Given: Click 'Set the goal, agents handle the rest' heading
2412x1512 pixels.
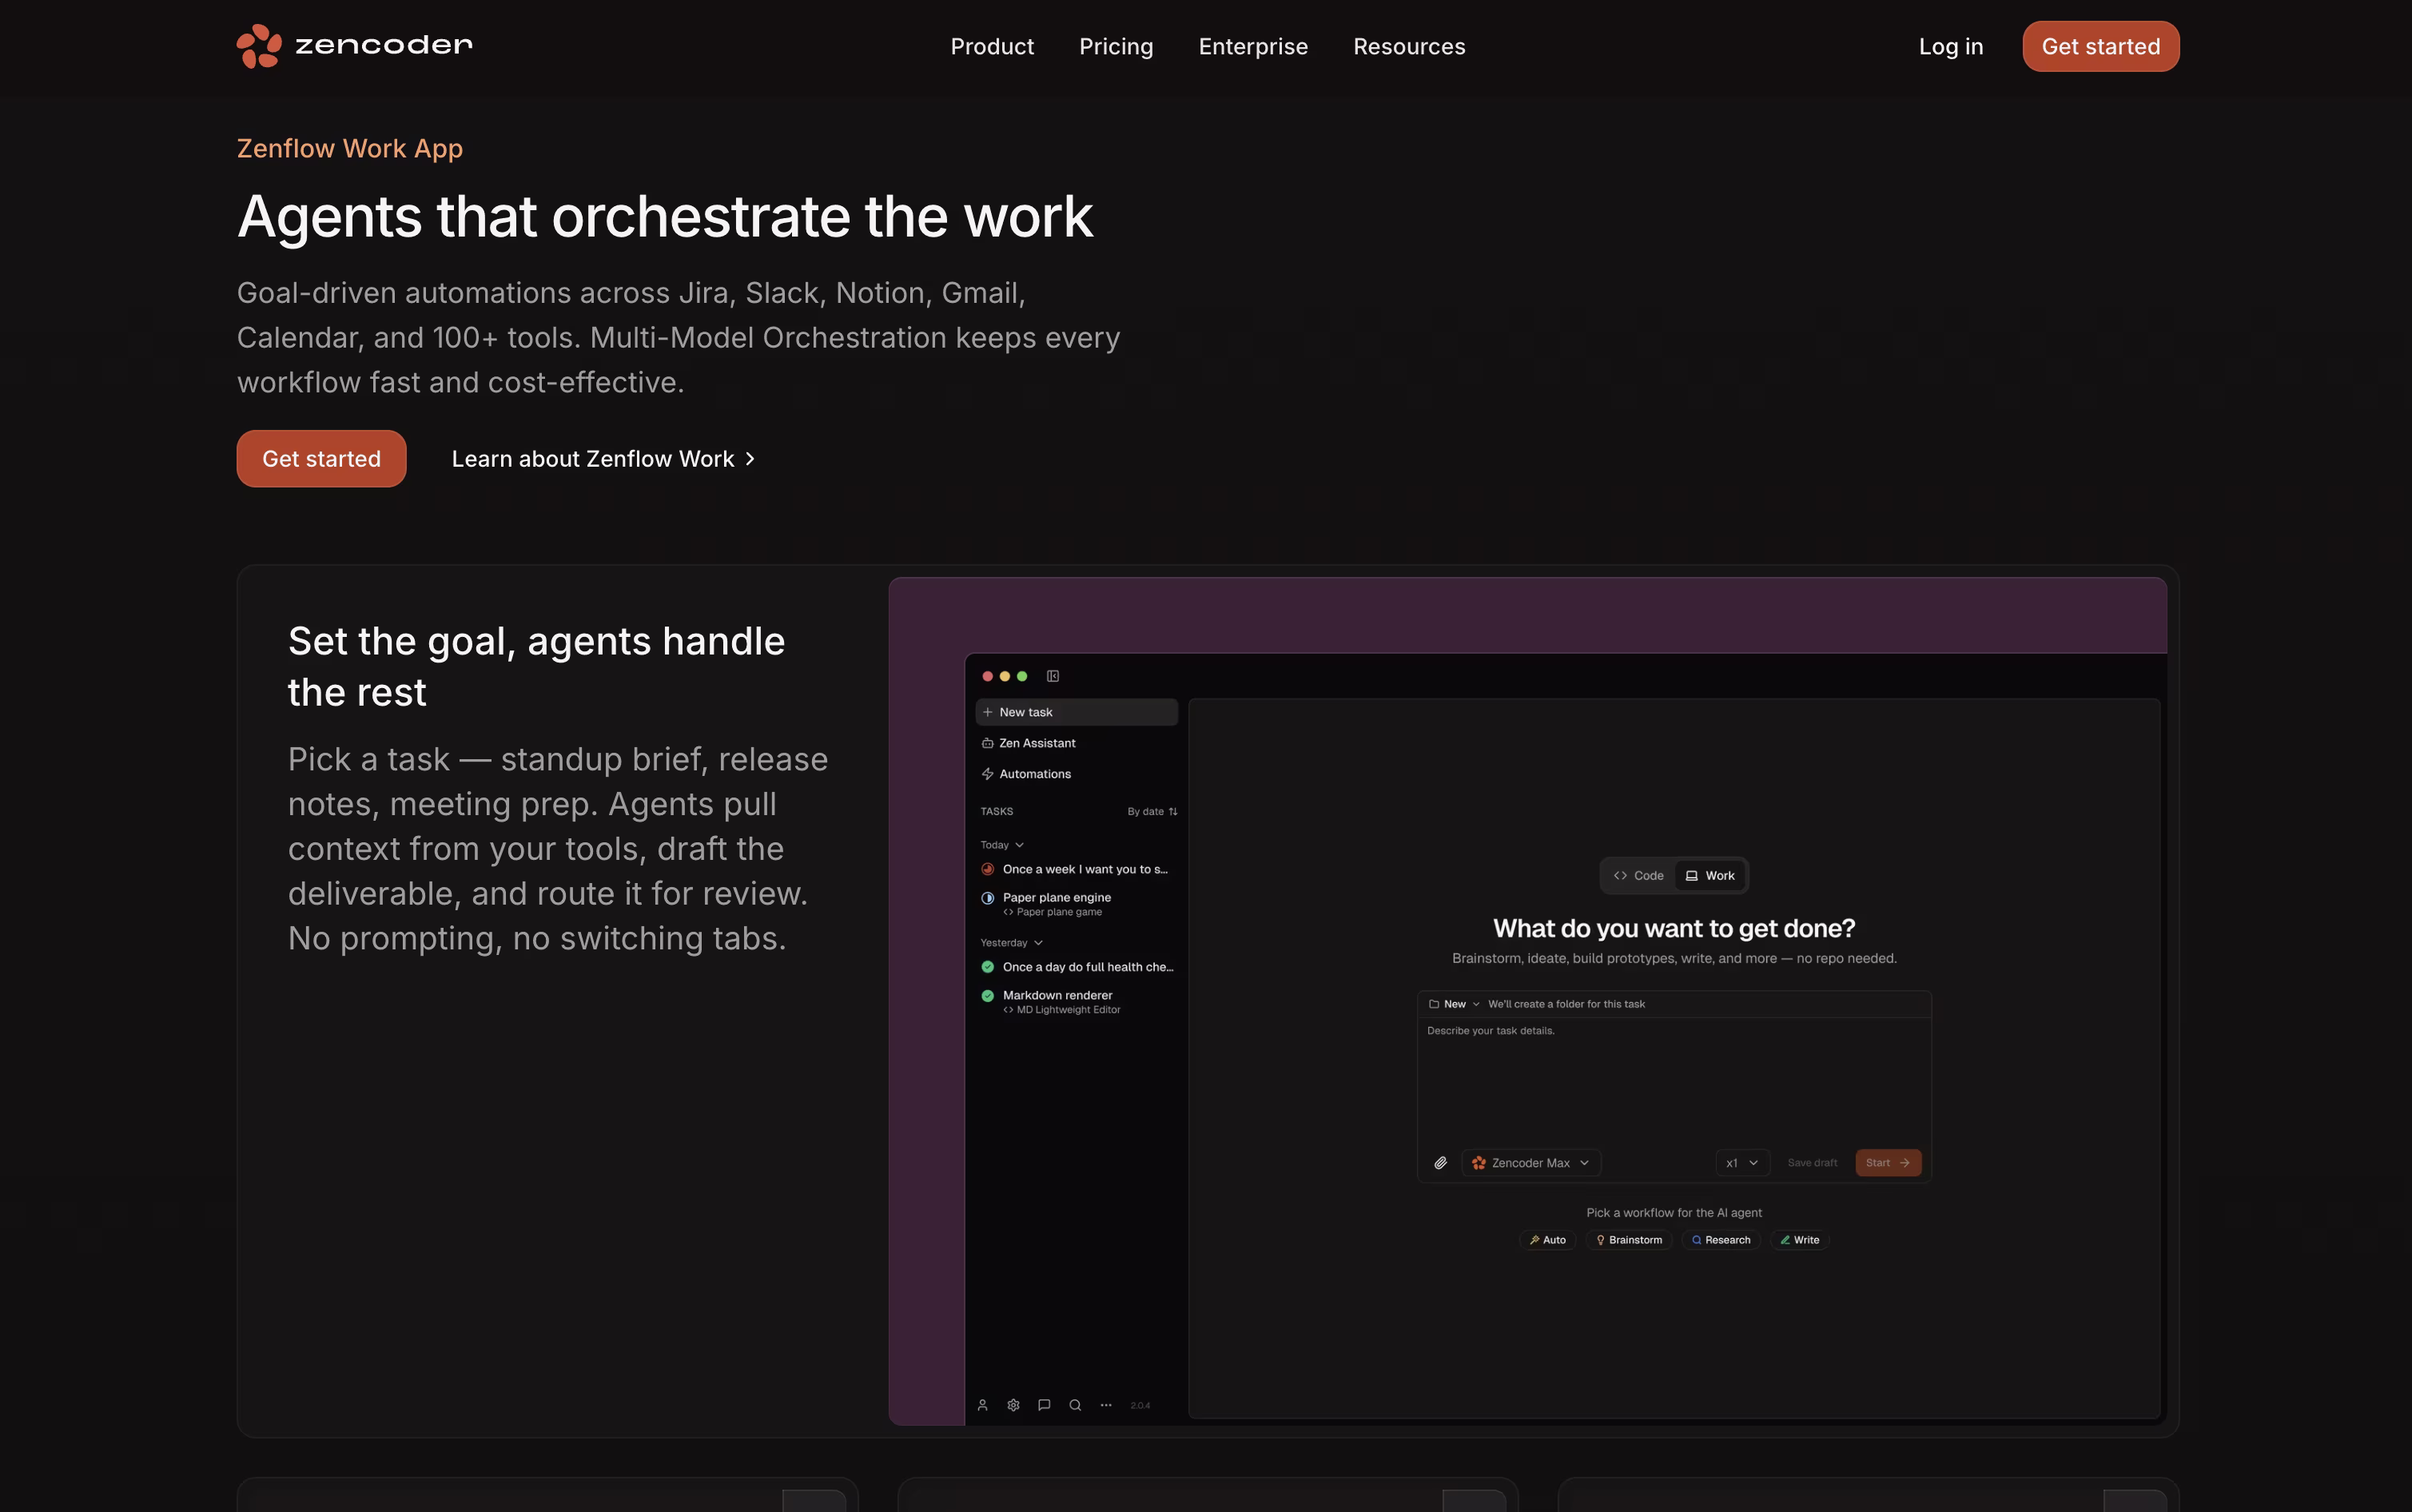Looking at the screenshot, I should pos(536,667).
